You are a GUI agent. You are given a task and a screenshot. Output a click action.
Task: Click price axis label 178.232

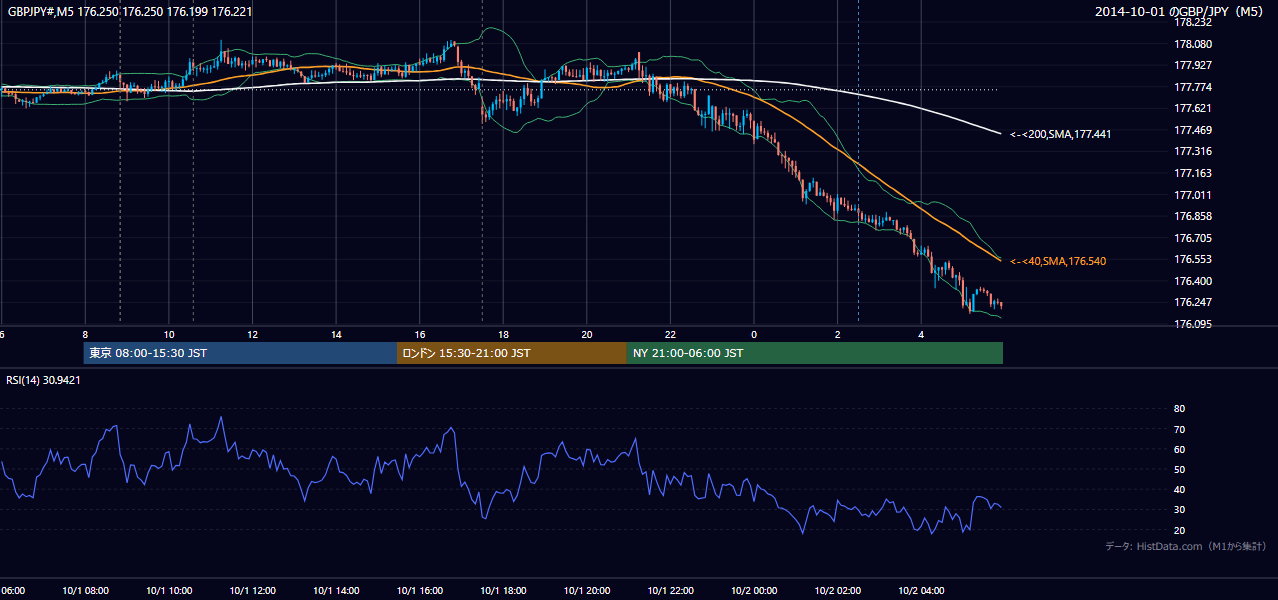point(1193,22)
